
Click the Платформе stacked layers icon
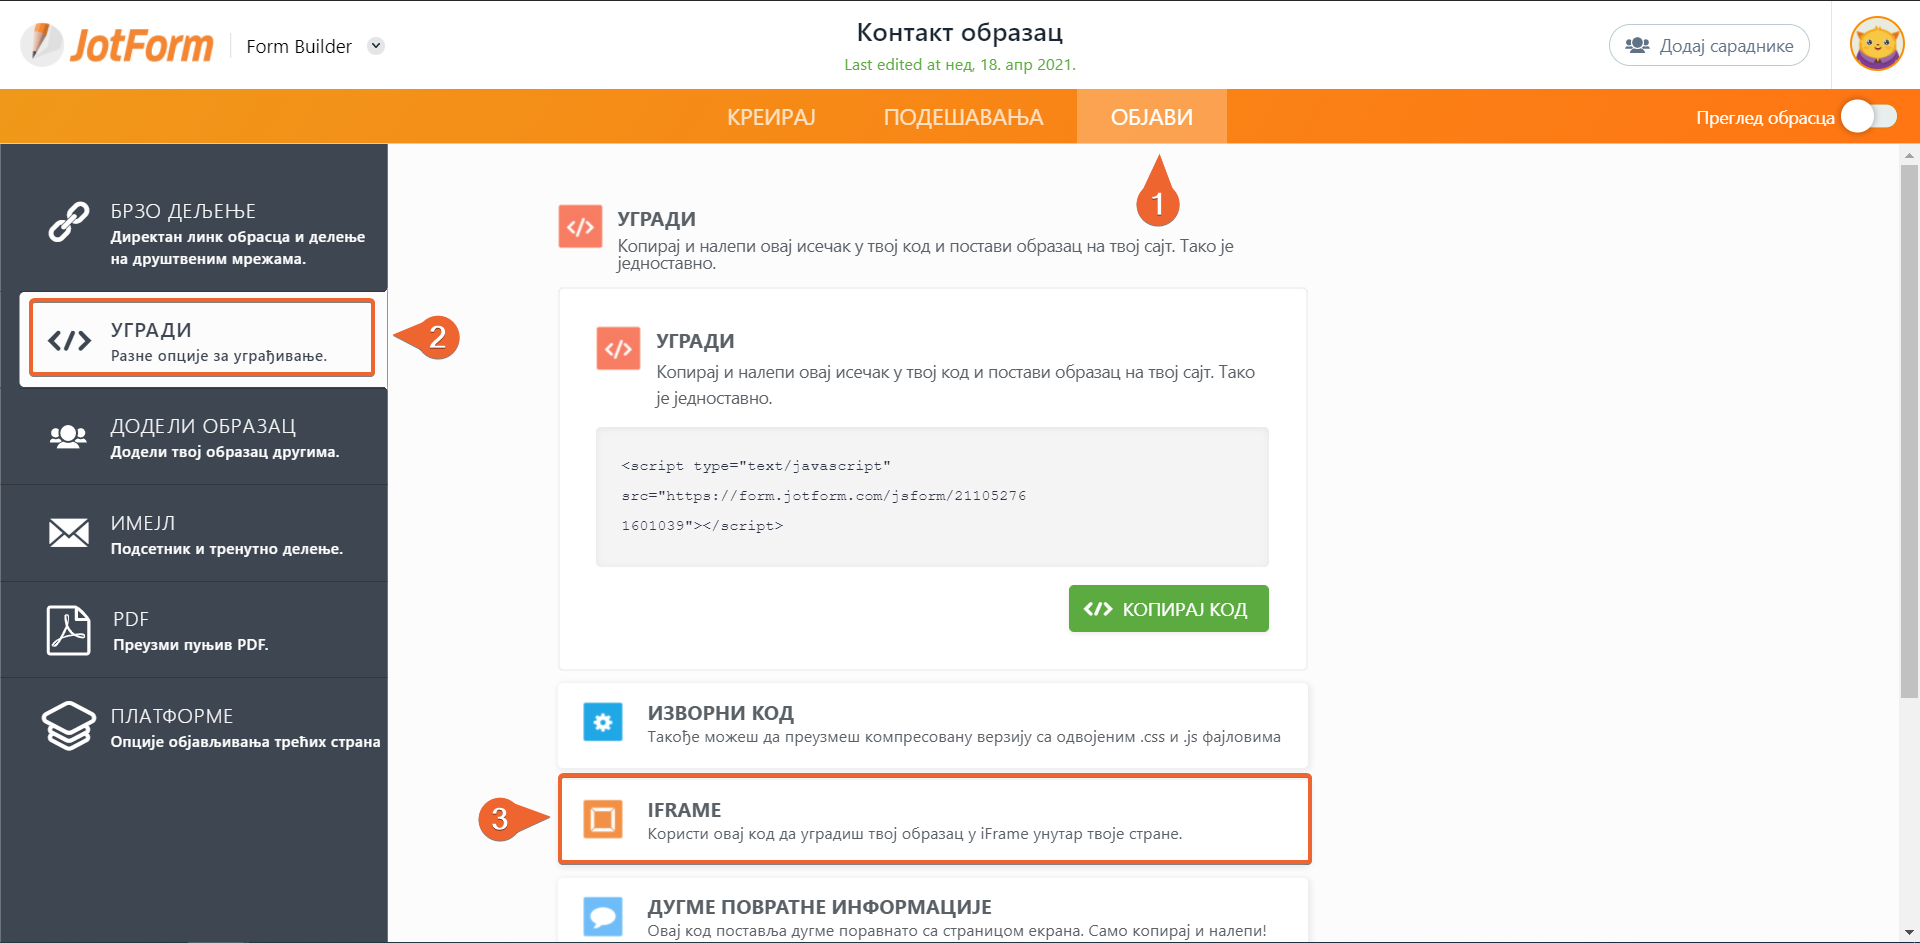68,726
